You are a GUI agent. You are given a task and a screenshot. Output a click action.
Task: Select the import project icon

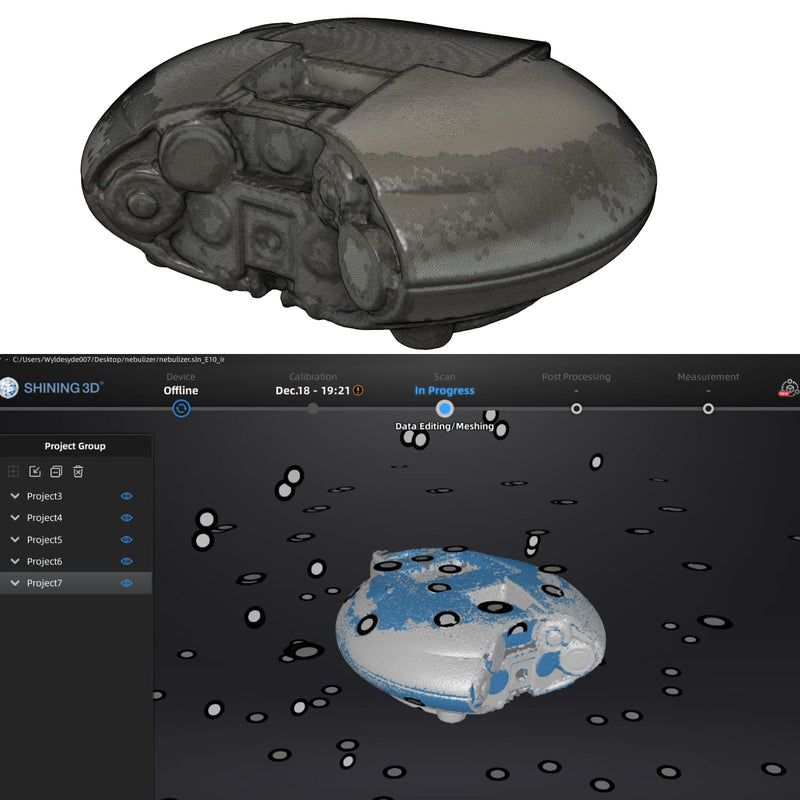coord(36,471)
